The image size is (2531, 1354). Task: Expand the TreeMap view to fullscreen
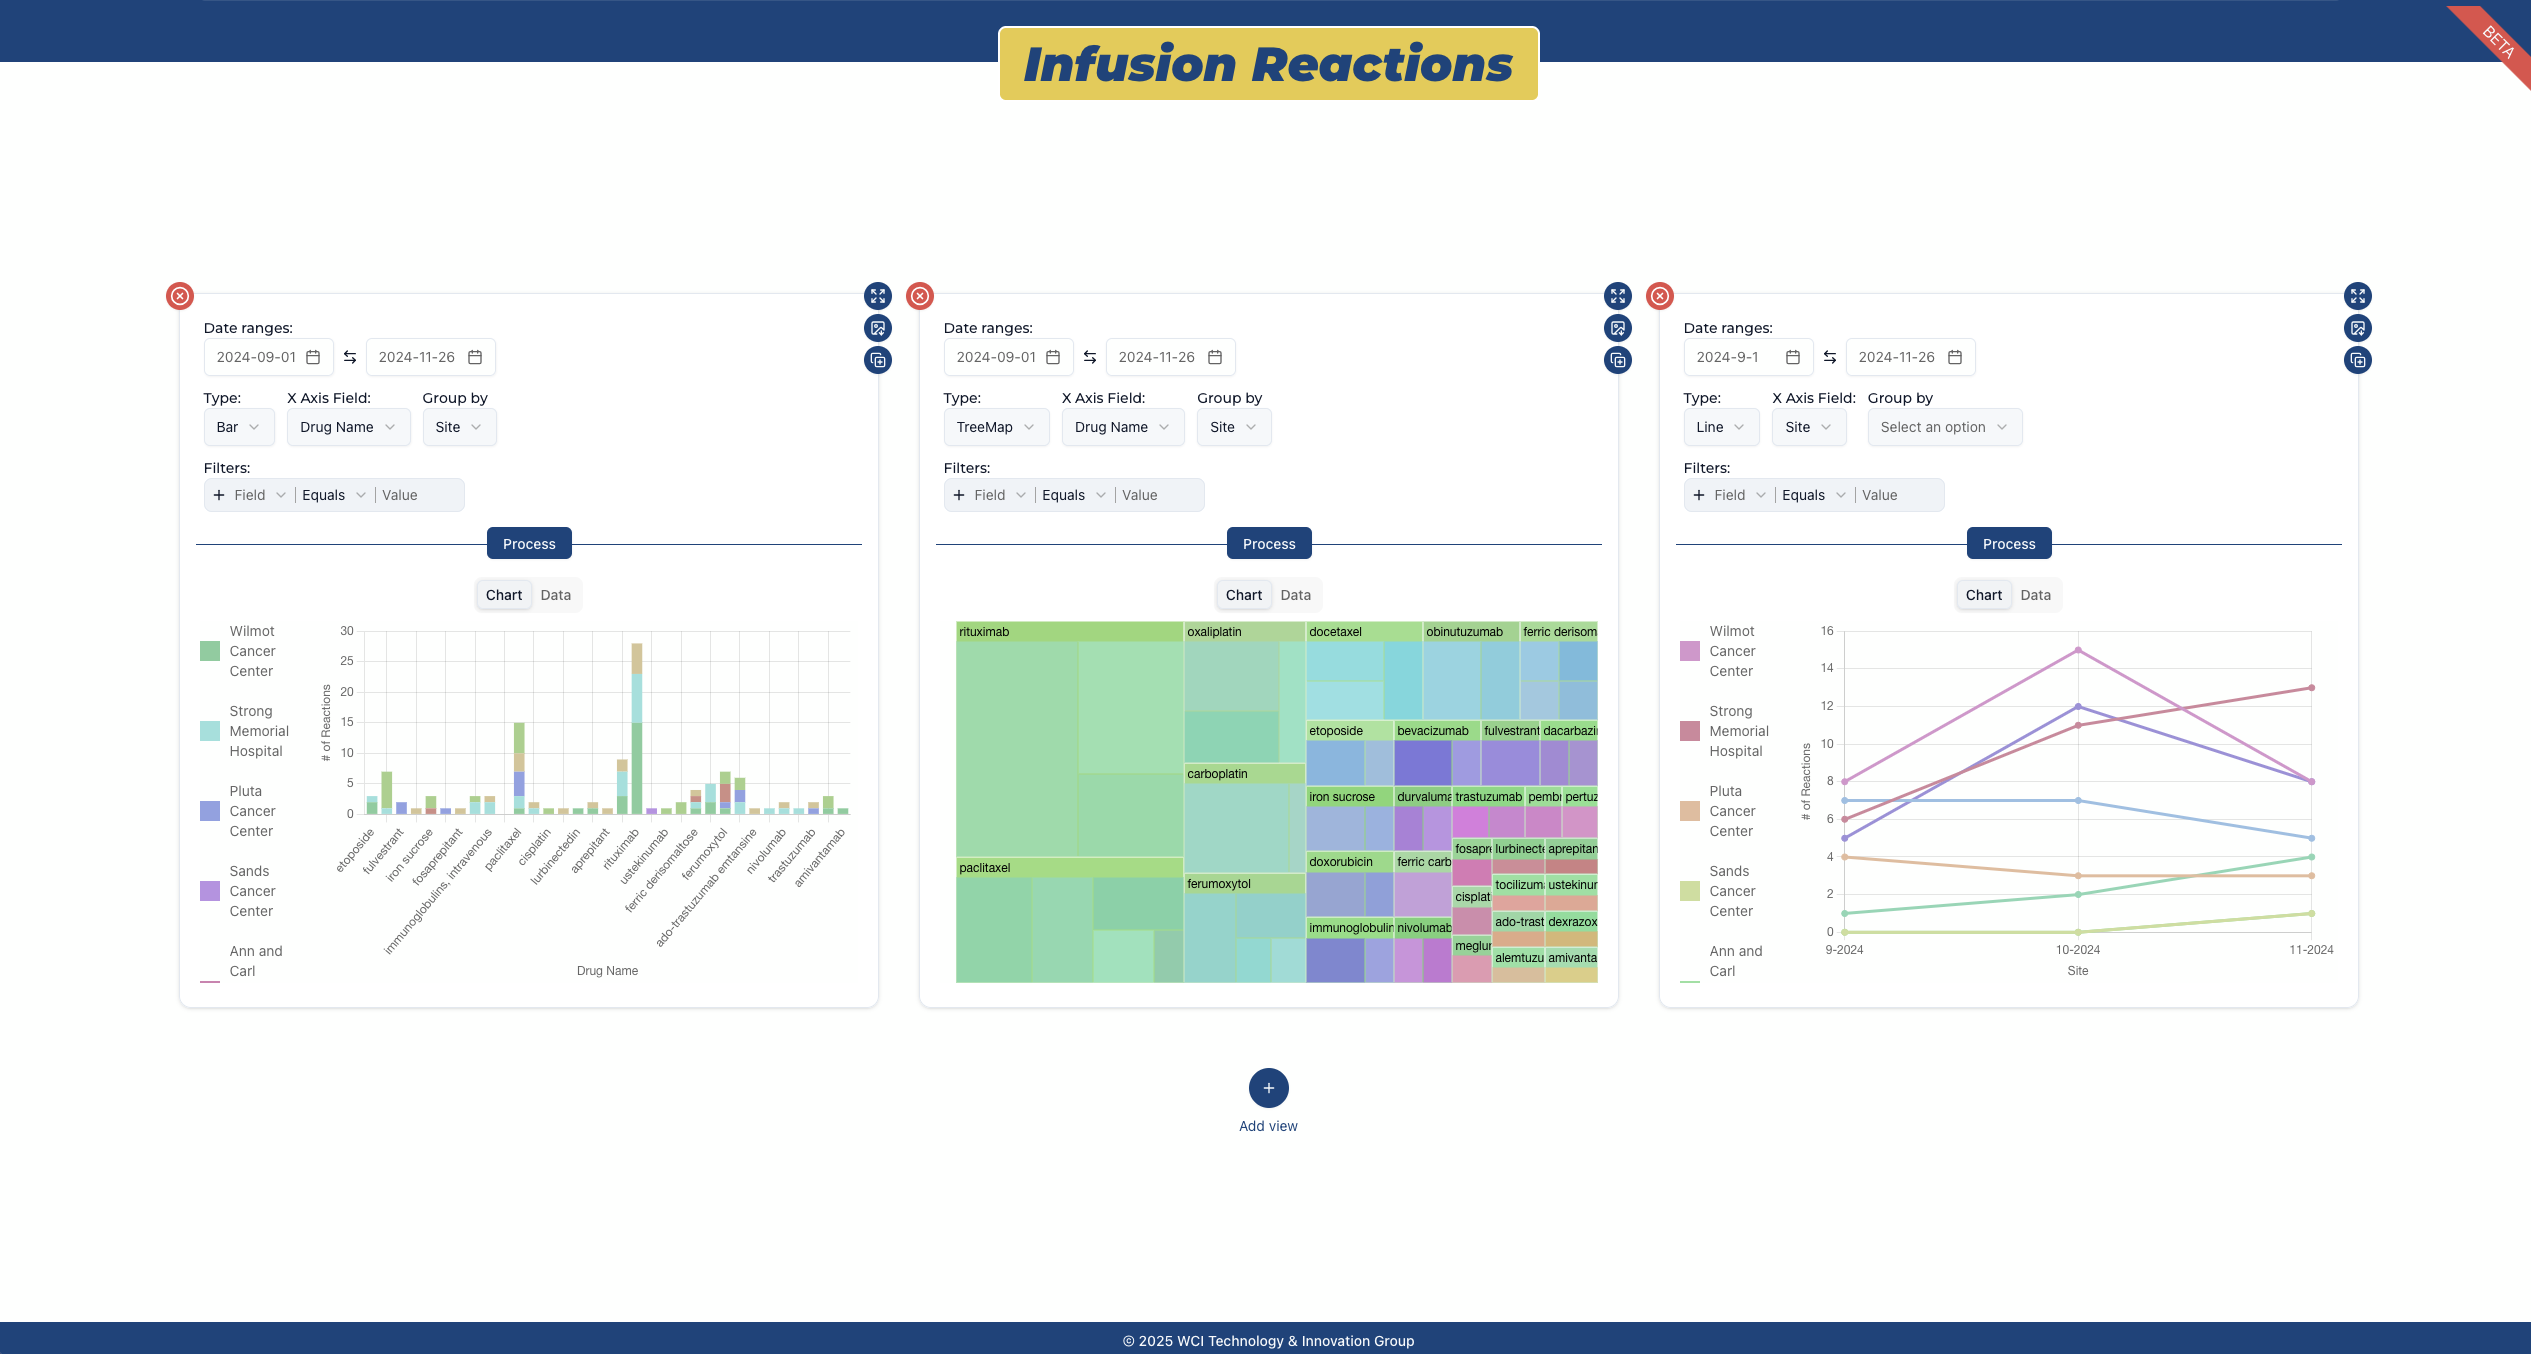pyautogui.click(x=1618, y=296)
